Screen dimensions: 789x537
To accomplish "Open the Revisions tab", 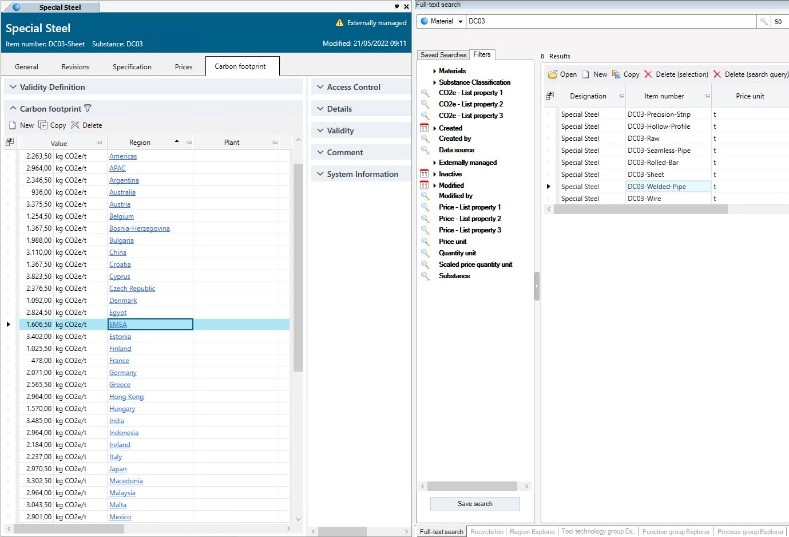I will (75, 66).
